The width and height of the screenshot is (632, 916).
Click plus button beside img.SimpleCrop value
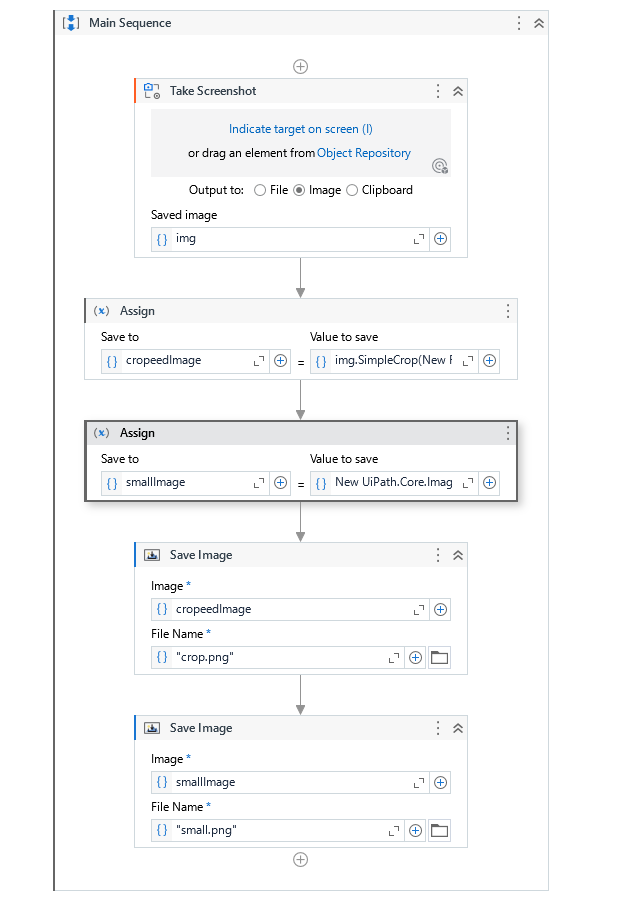click(x=489, y=361)
